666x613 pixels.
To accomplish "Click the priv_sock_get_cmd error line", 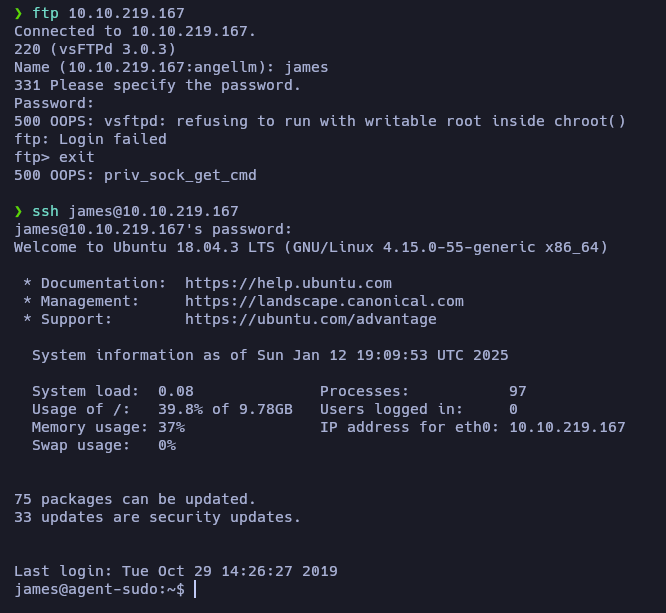I will click(x=135, y=175).
